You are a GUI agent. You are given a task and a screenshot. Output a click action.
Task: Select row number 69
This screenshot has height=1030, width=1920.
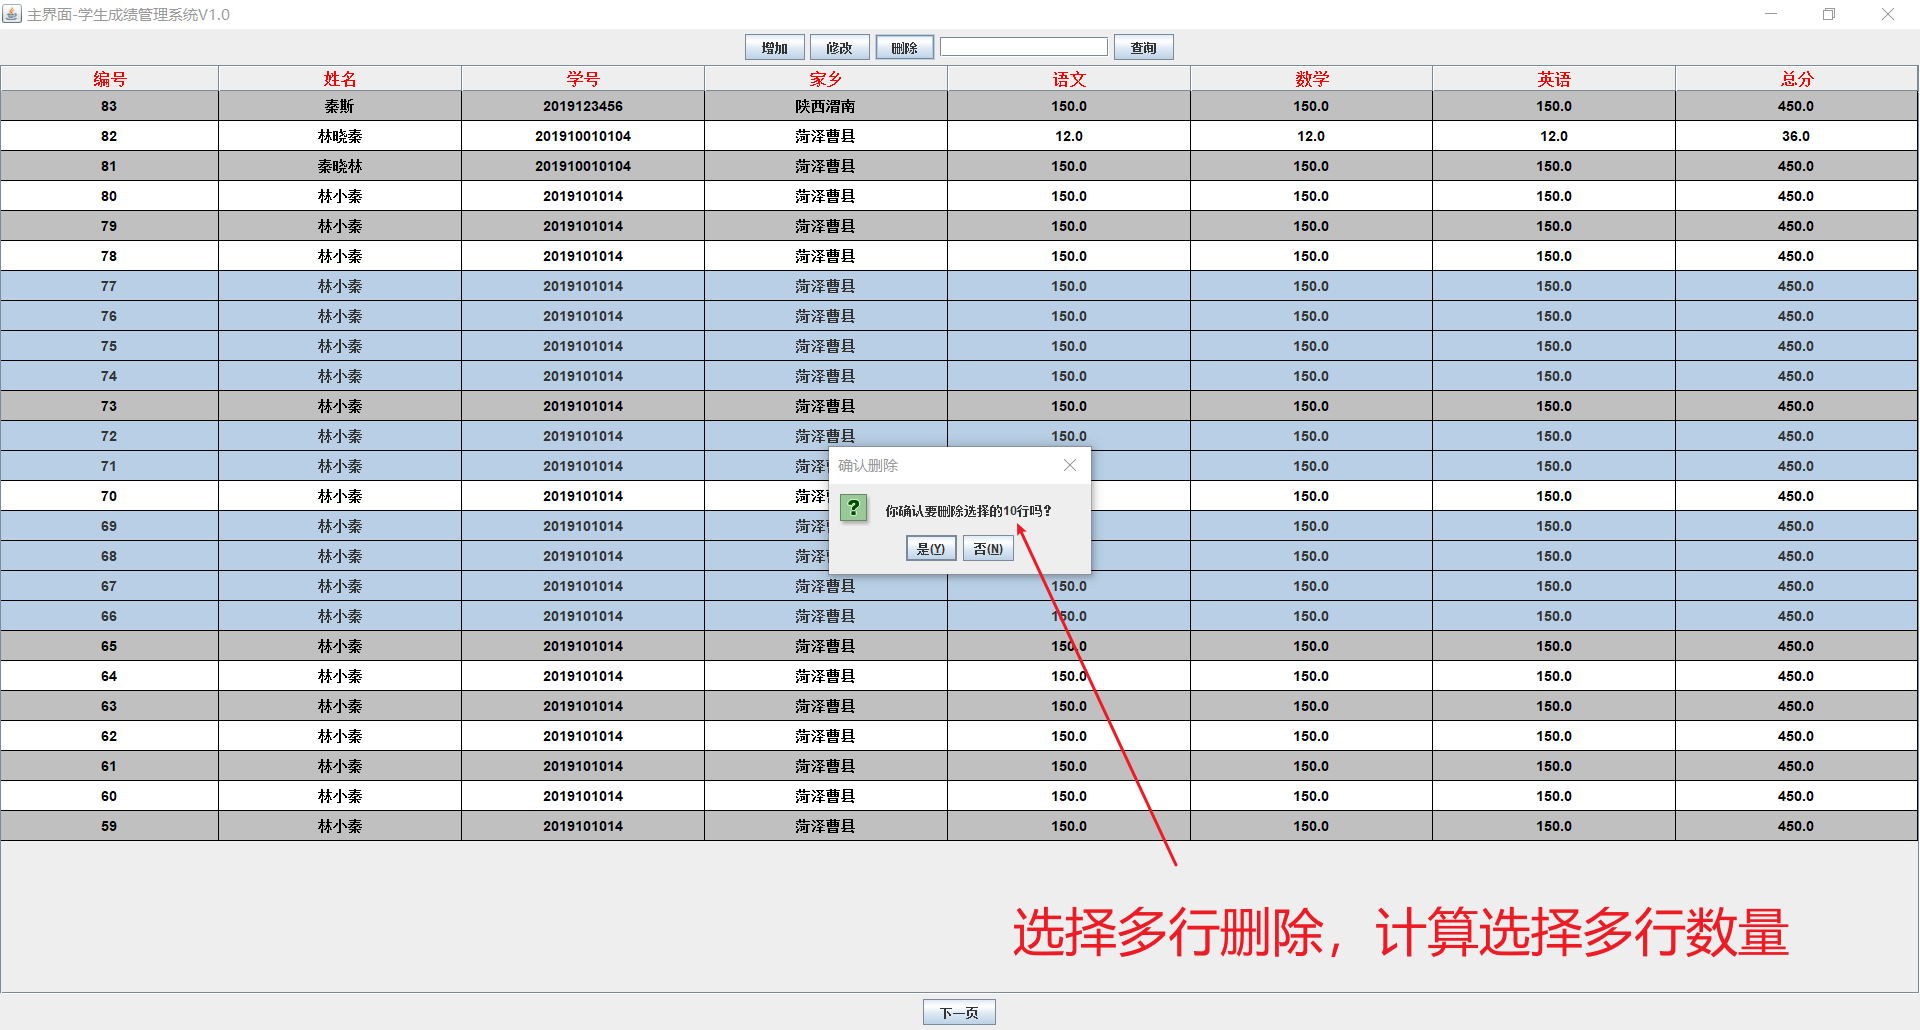point(109,526)
